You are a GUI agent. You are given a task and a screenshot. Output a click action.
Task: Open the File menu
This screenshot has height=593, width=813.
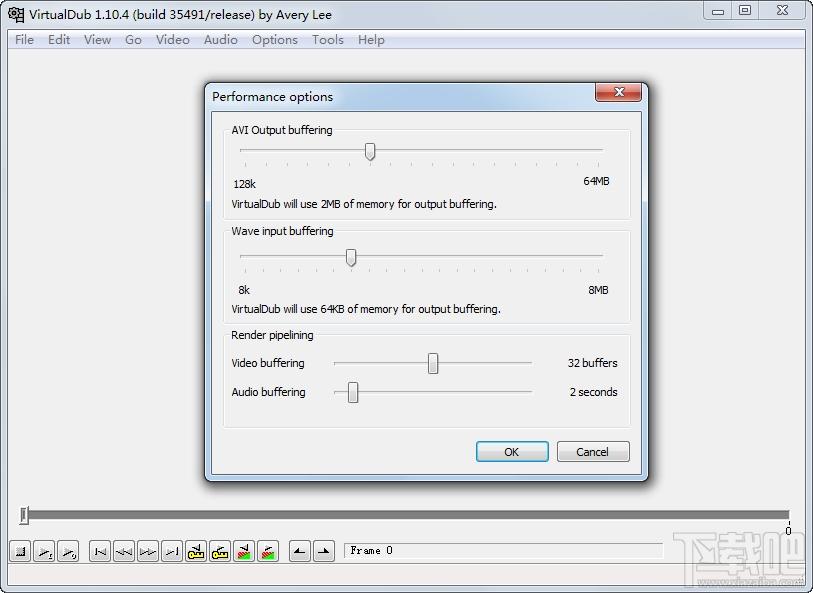click(x=24, y=40)
